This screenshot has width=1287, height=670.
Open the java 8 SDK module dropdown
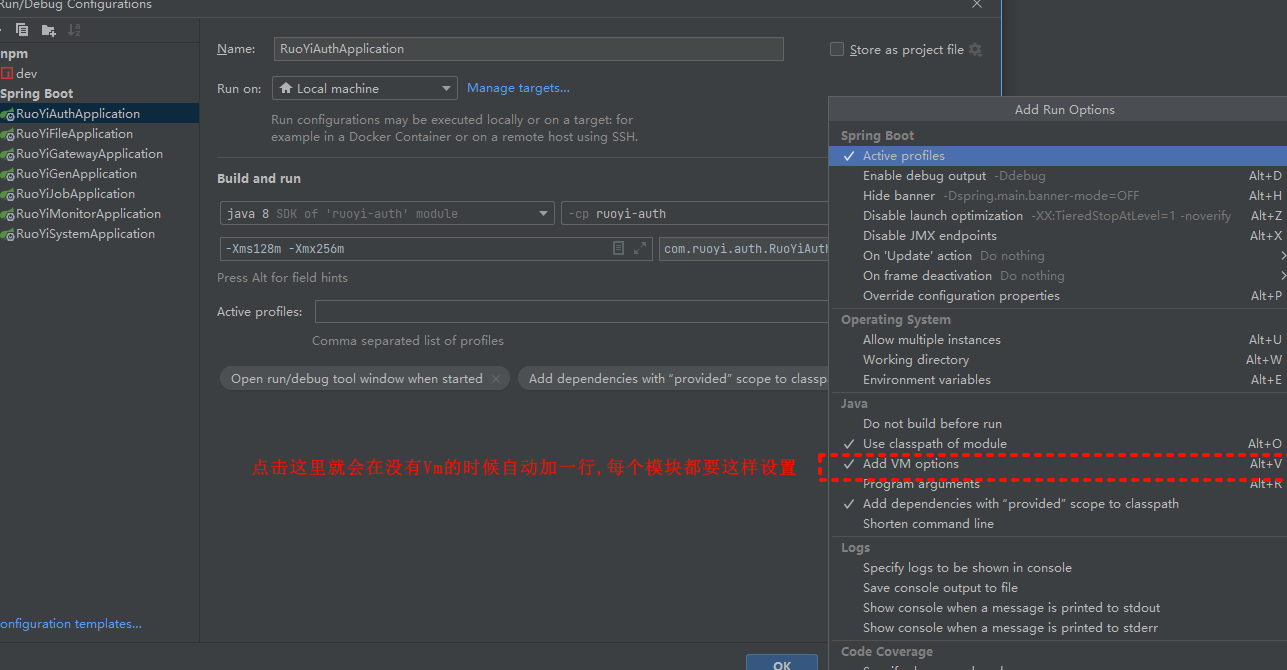point(387,213)
